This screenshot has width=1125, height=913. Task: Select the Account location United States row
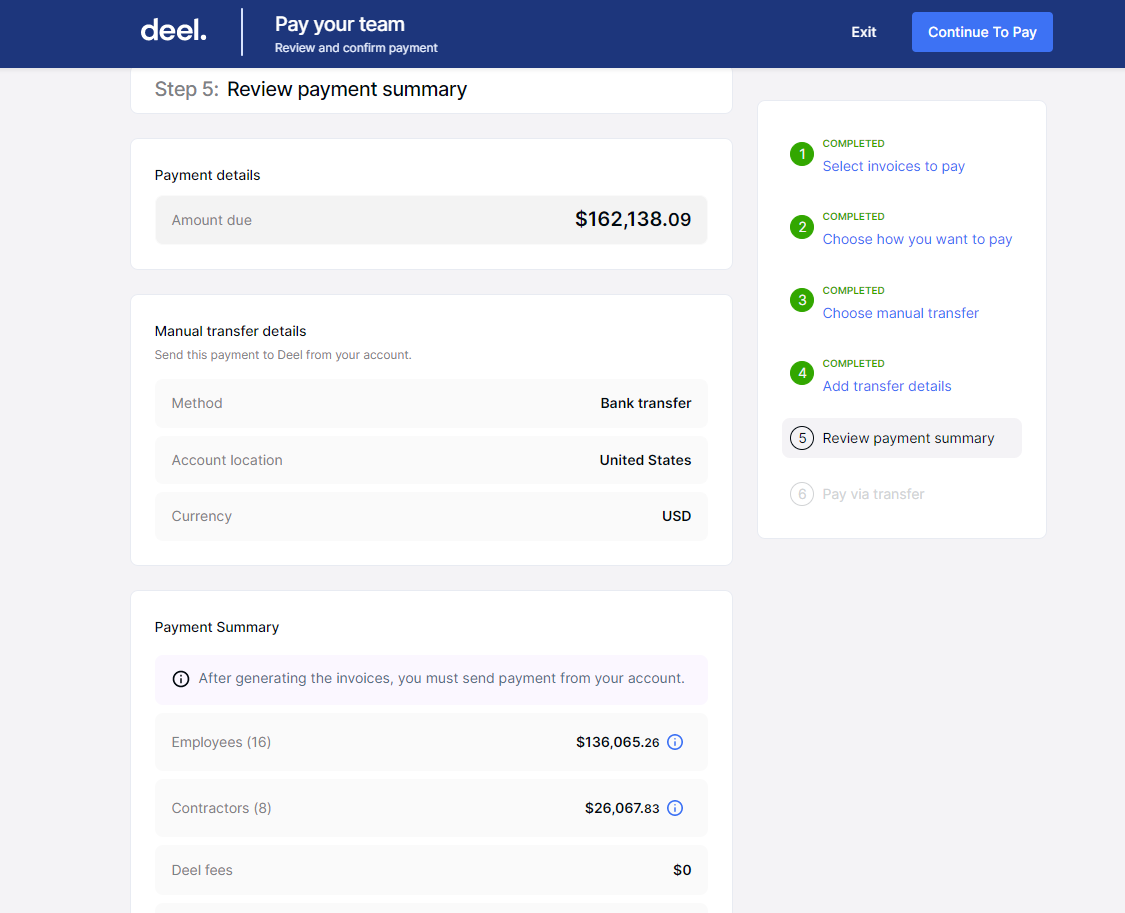click(x=431, y=460)
